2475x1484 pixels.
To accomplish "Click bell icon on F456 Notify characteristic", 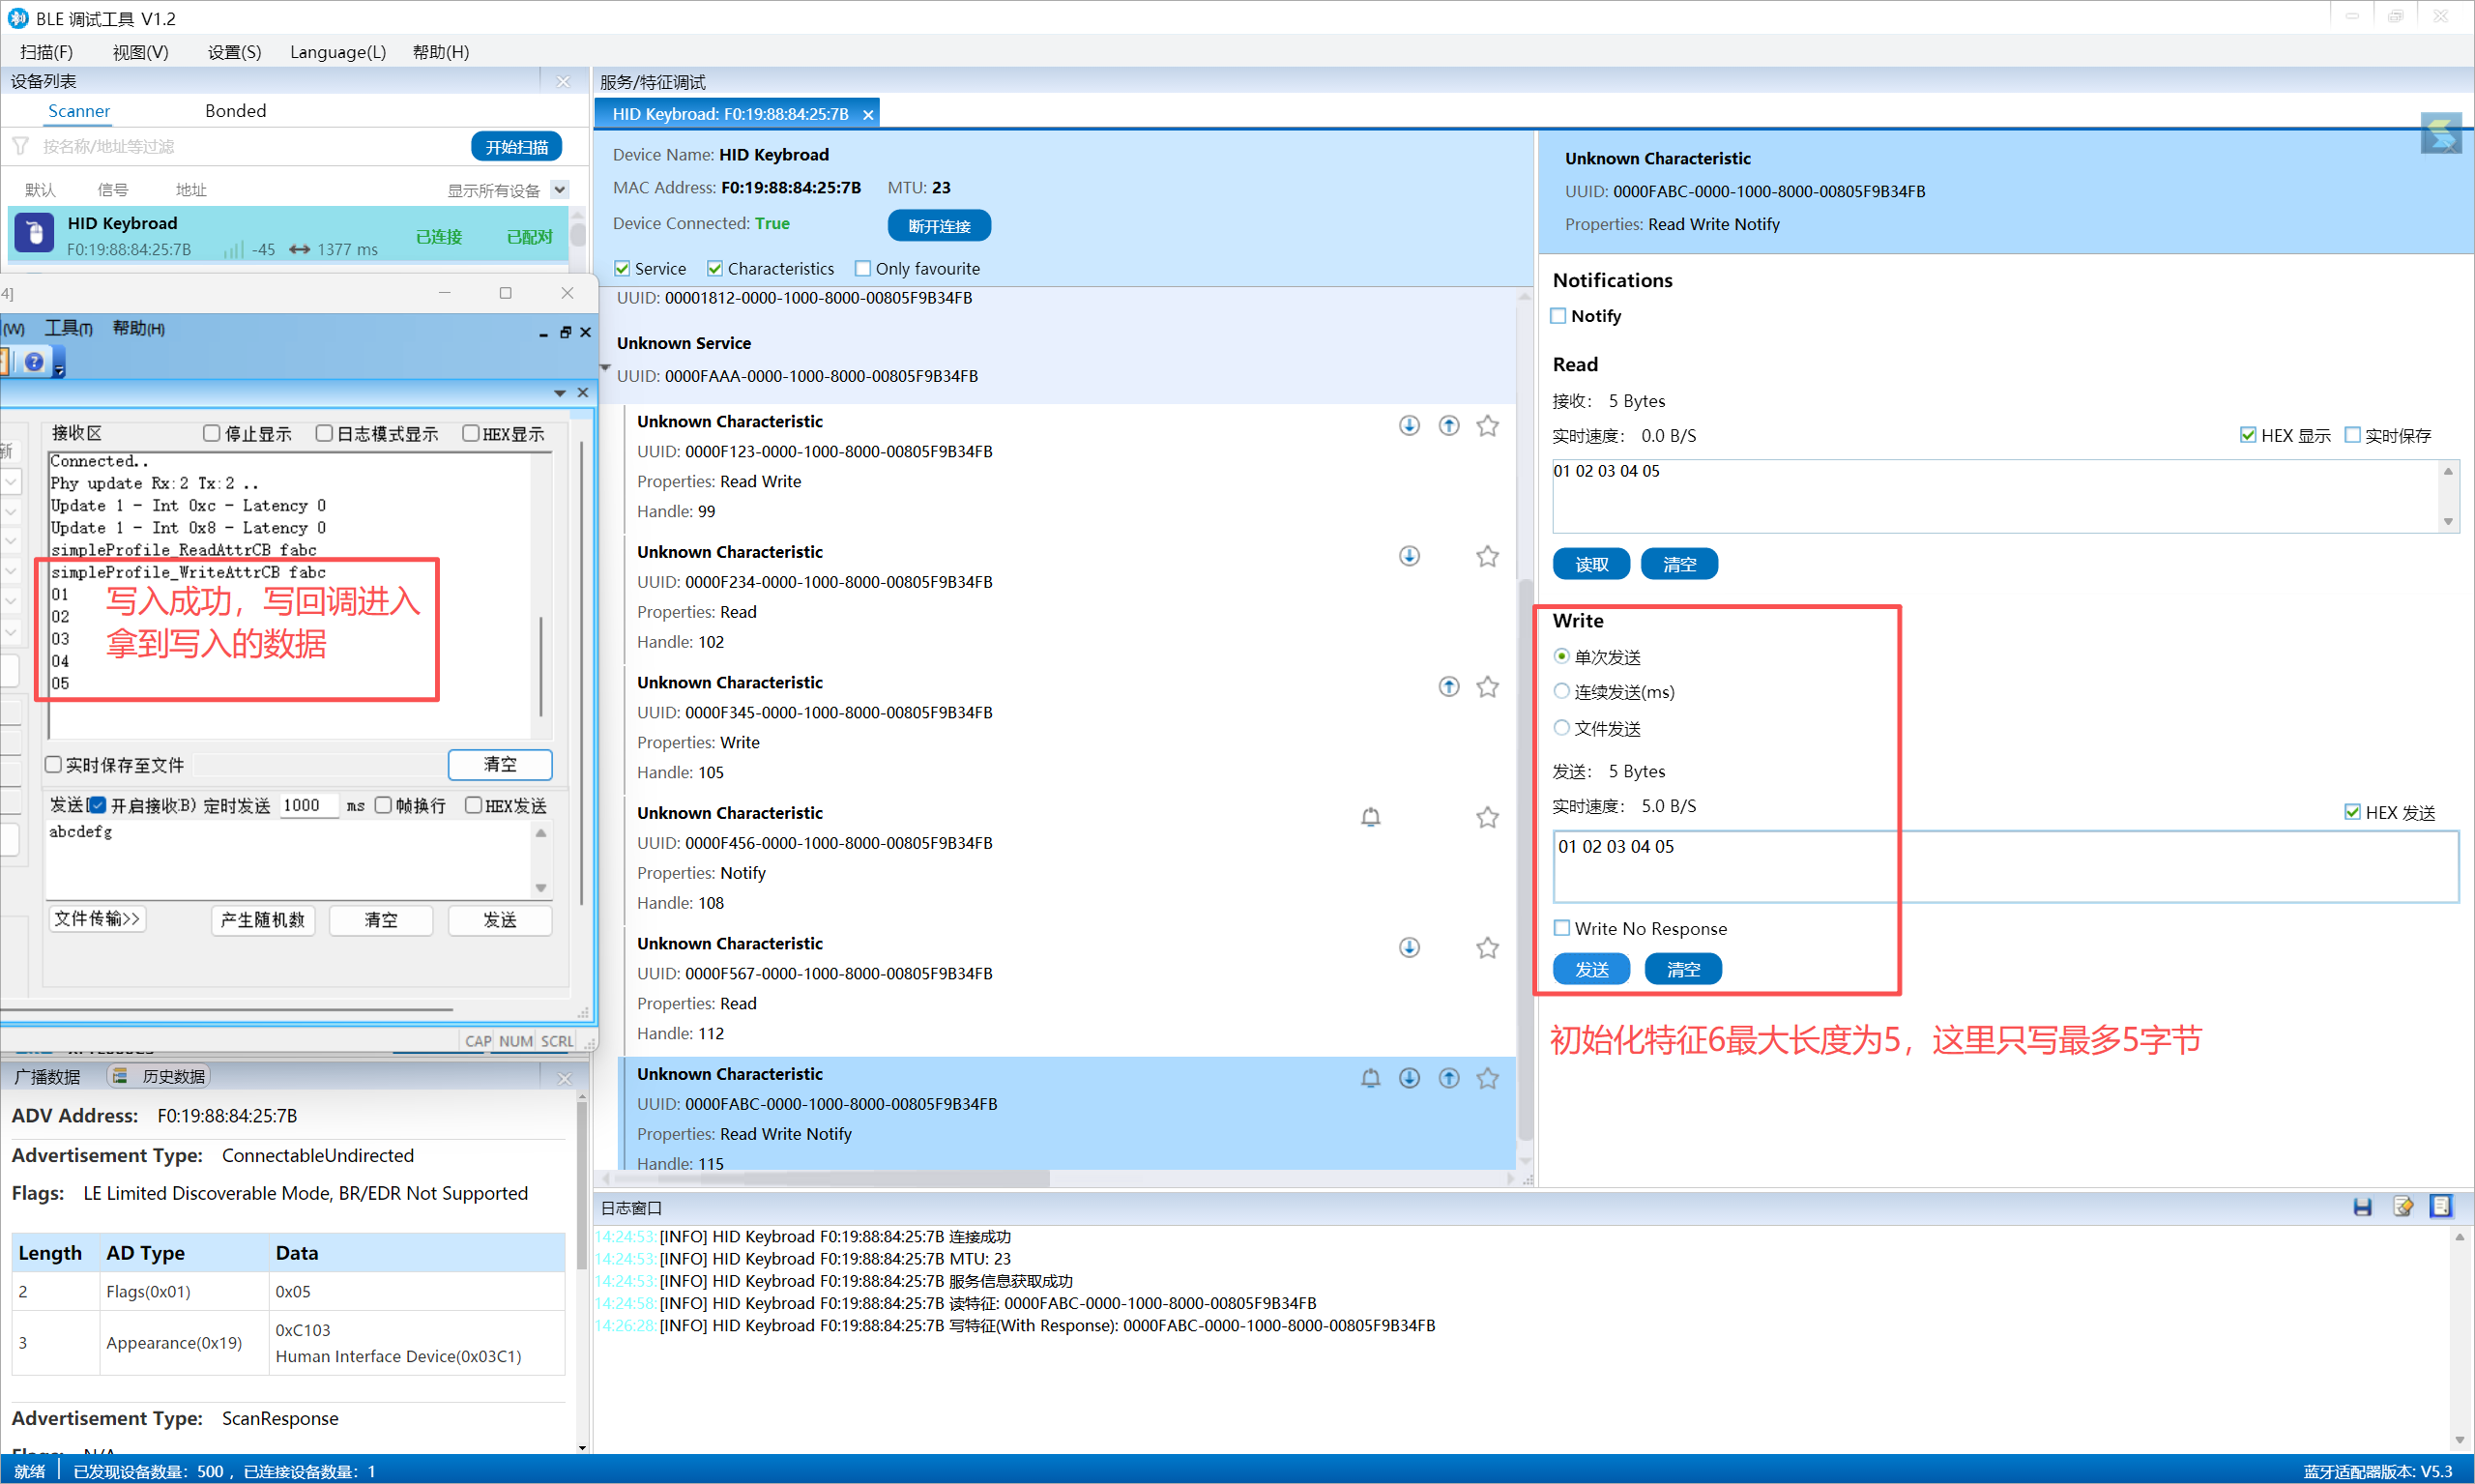I will tap(1370, 817).
